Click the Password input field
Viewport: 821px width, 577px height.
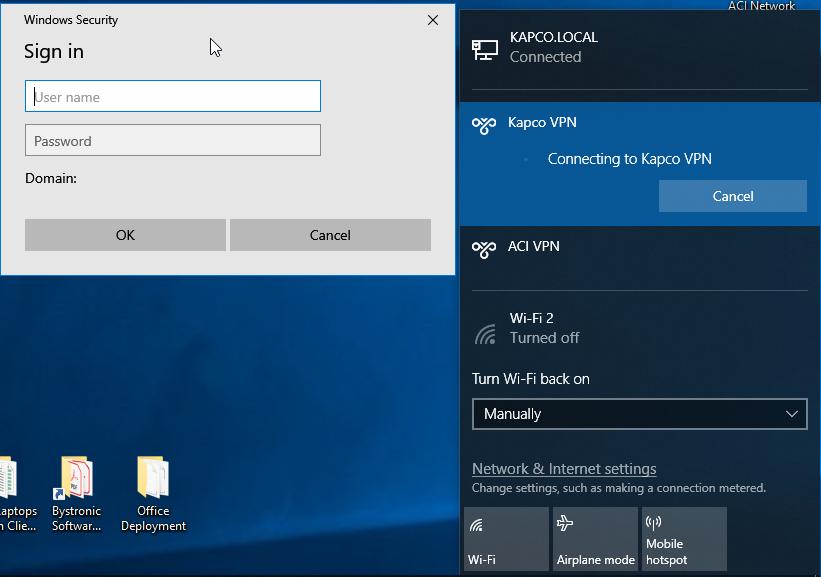click(x=173, y=140)
